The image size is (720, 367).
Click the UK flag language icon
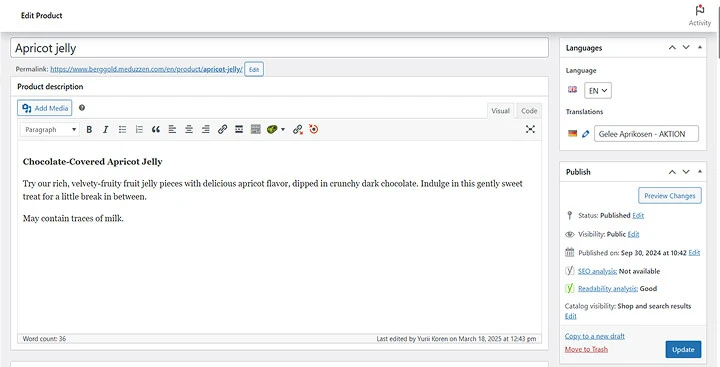(572, 90)
